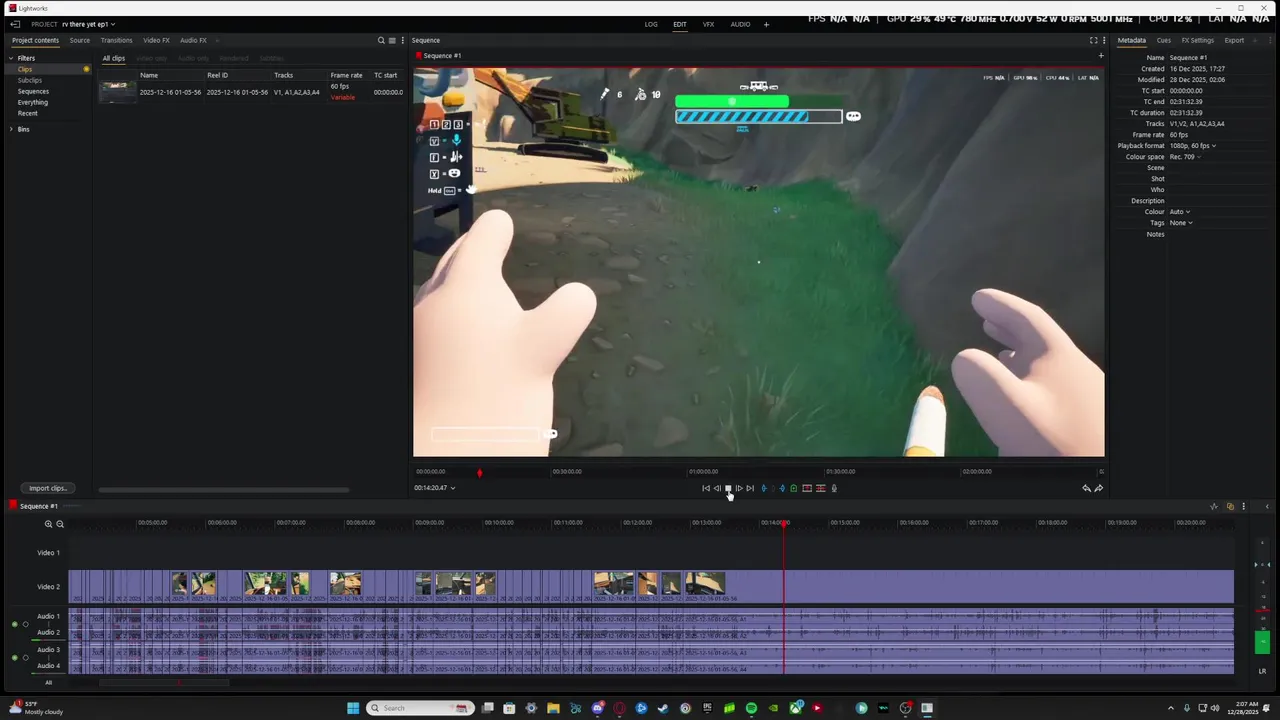Click the timeline horizontal scrollbar
Screen dimensions: 1280x720
[165, 683]
